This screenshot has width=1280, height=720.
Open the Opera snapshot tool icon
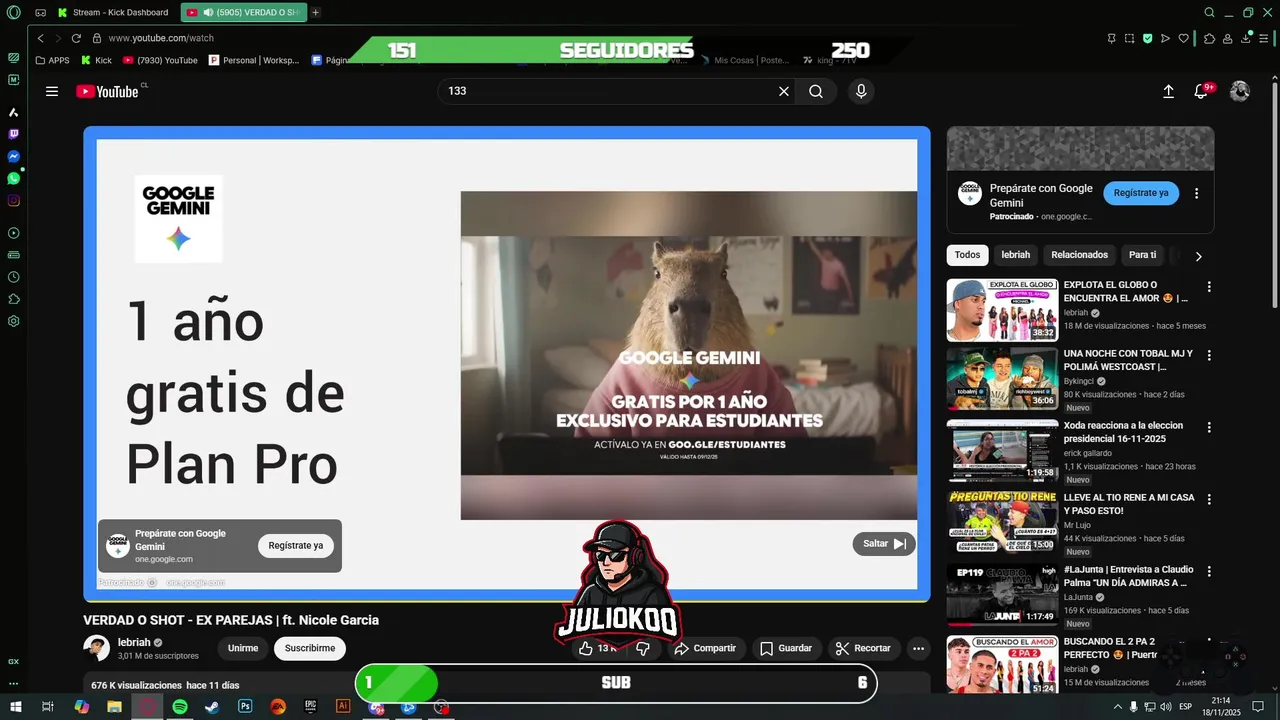pyautogui.click(x=1129, y=38)
